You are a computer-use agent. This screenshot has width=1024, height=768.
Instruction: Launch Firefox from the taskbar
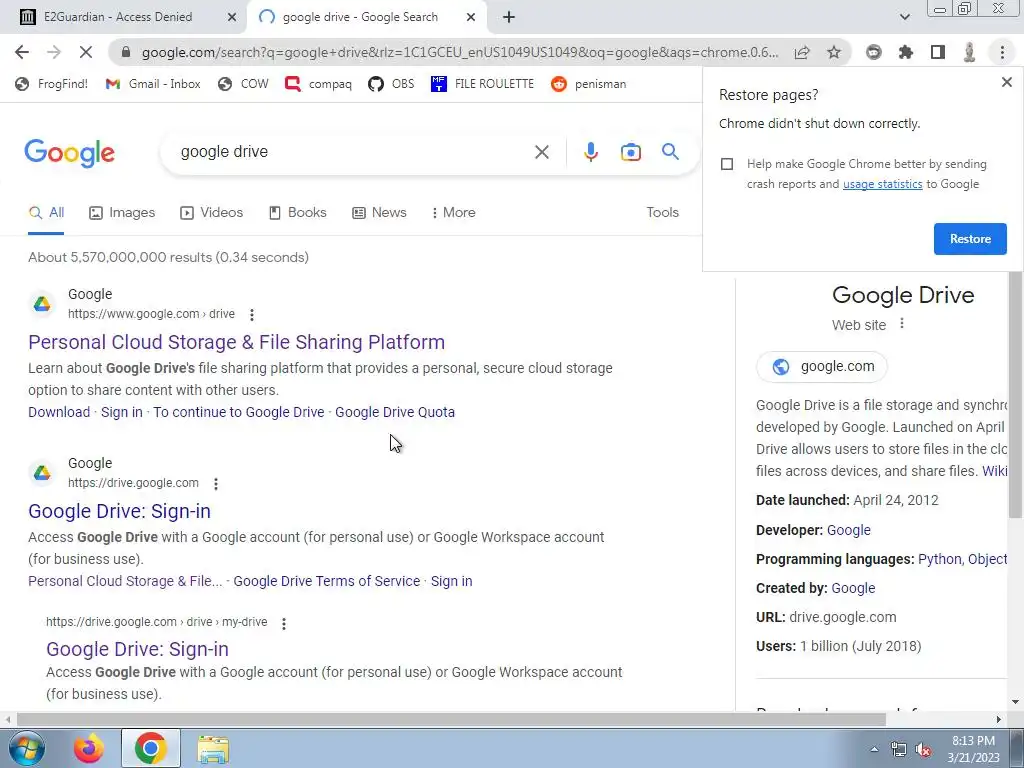point(88,748)
